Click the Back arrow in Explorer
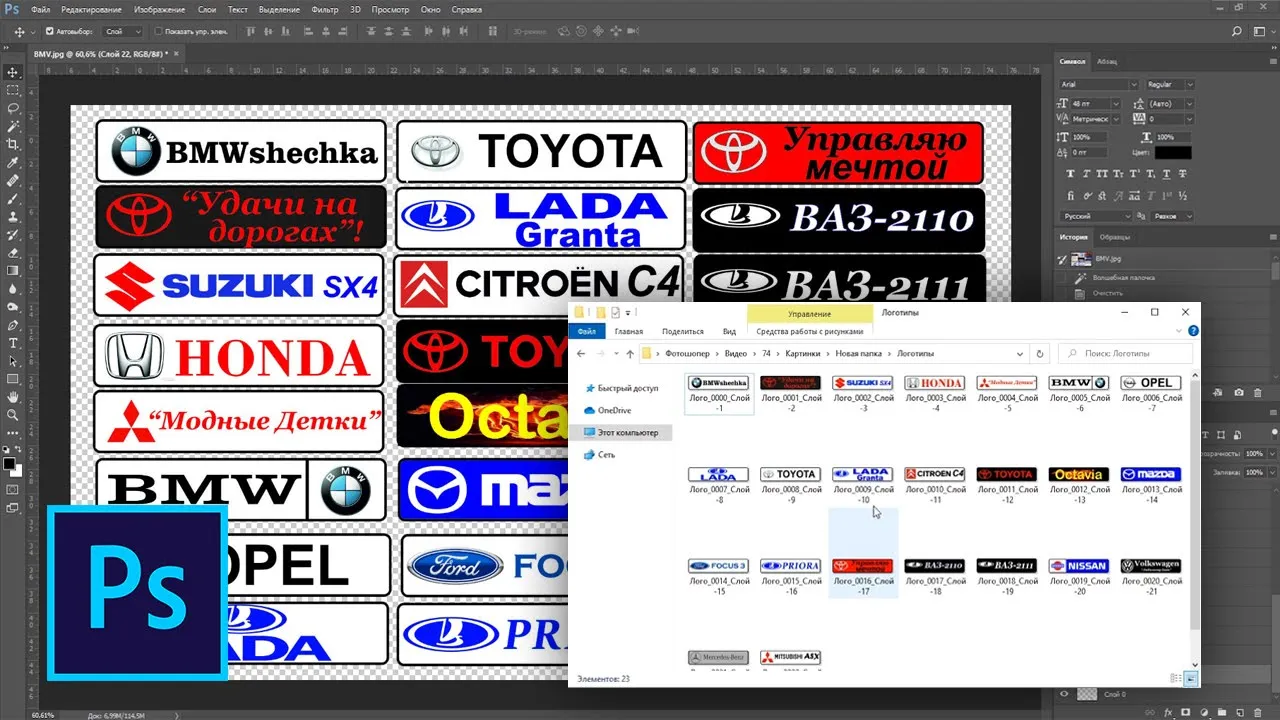 point(581,353)
